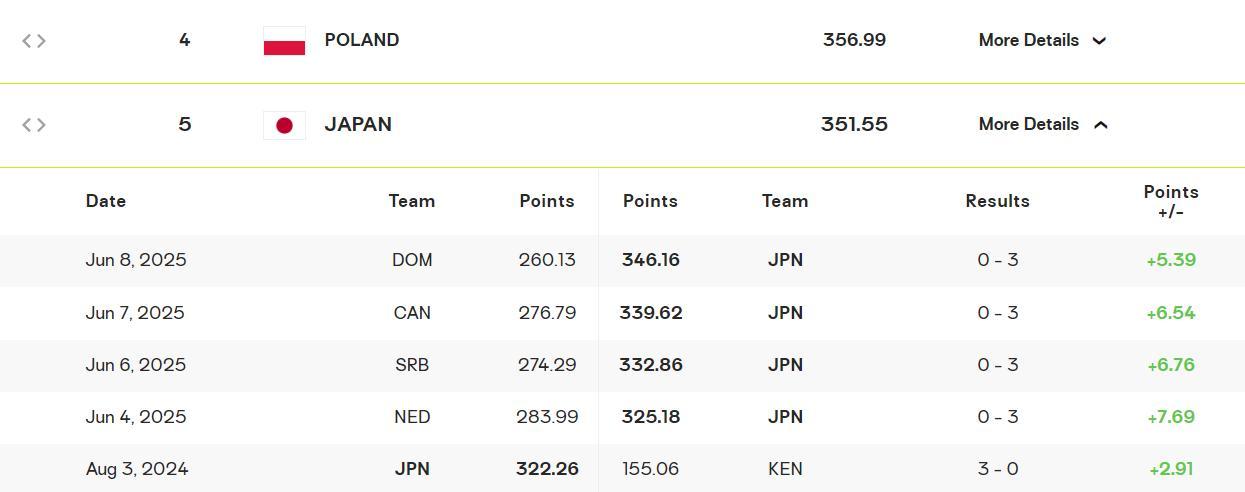The width and height of the screenshot is (1245, 492).
Task: Expand Poland's More Details chevron
Action: (1099, 41)
